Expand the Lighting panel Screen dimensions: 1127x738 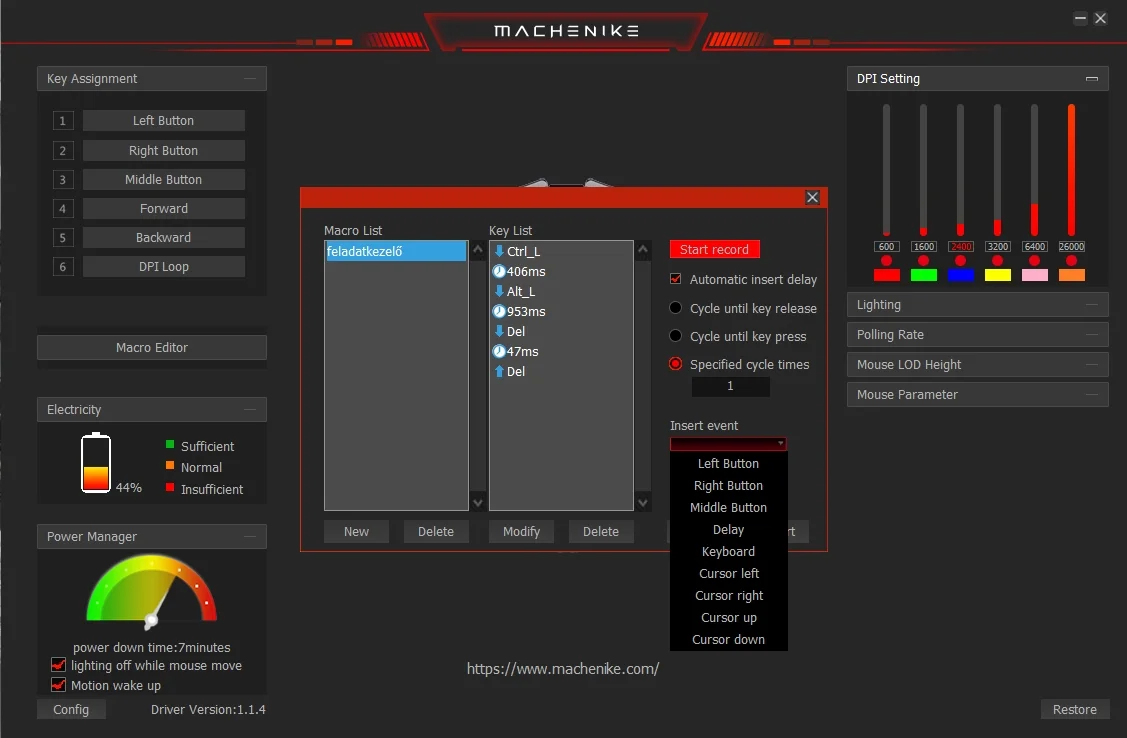point(1092,305)
